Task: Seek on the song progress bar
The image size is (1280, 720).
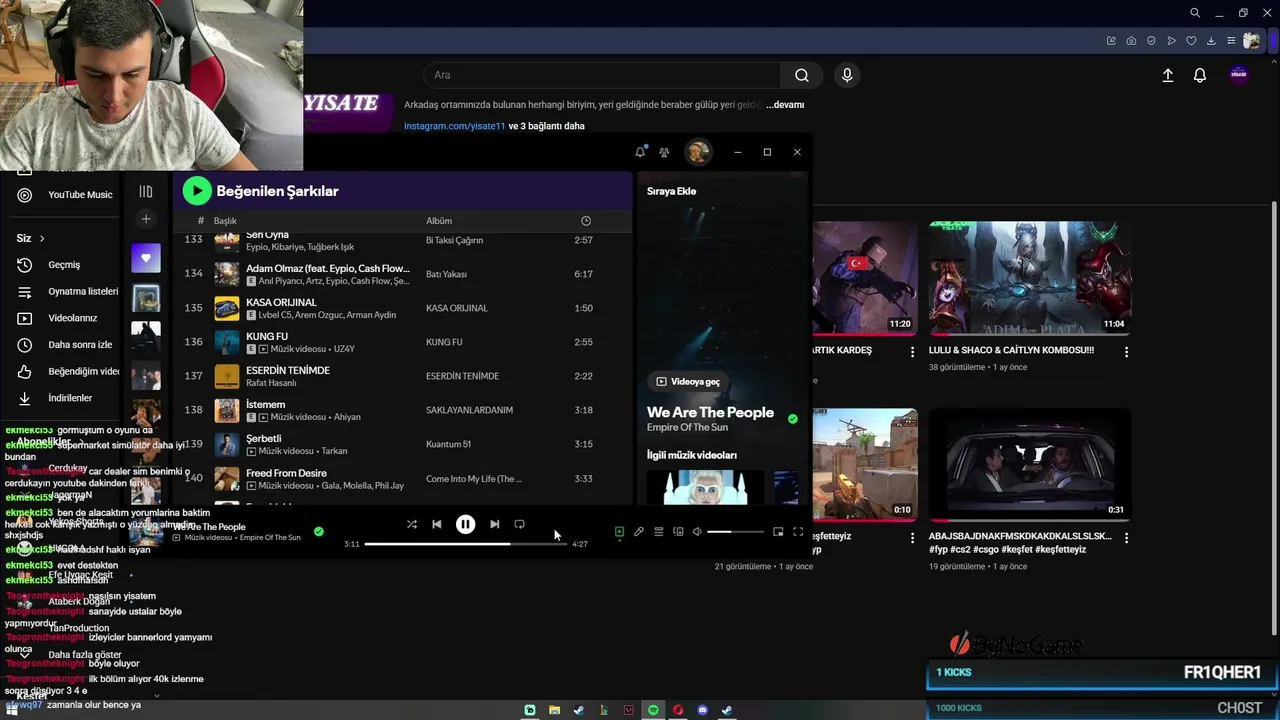Action: (x=464, y=544)
